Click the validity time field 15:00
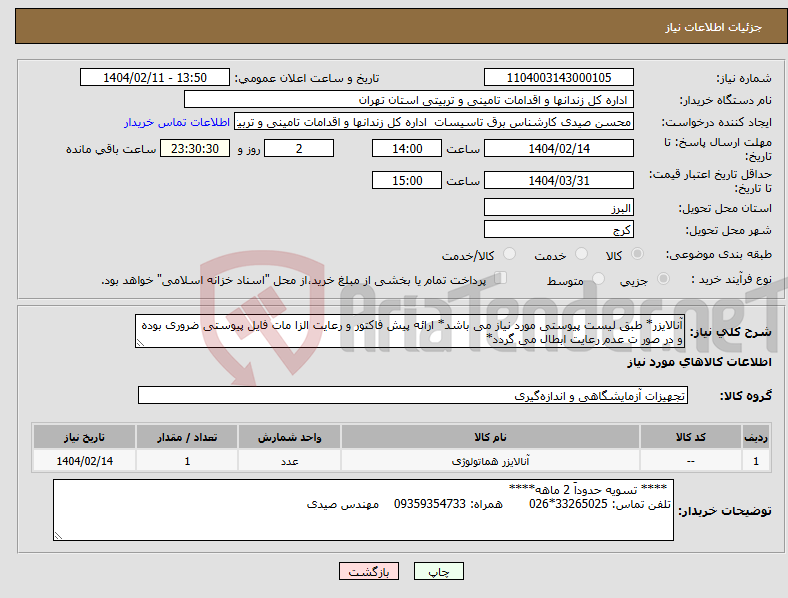This screenshot has width=788, height=598. click(407, 180)
